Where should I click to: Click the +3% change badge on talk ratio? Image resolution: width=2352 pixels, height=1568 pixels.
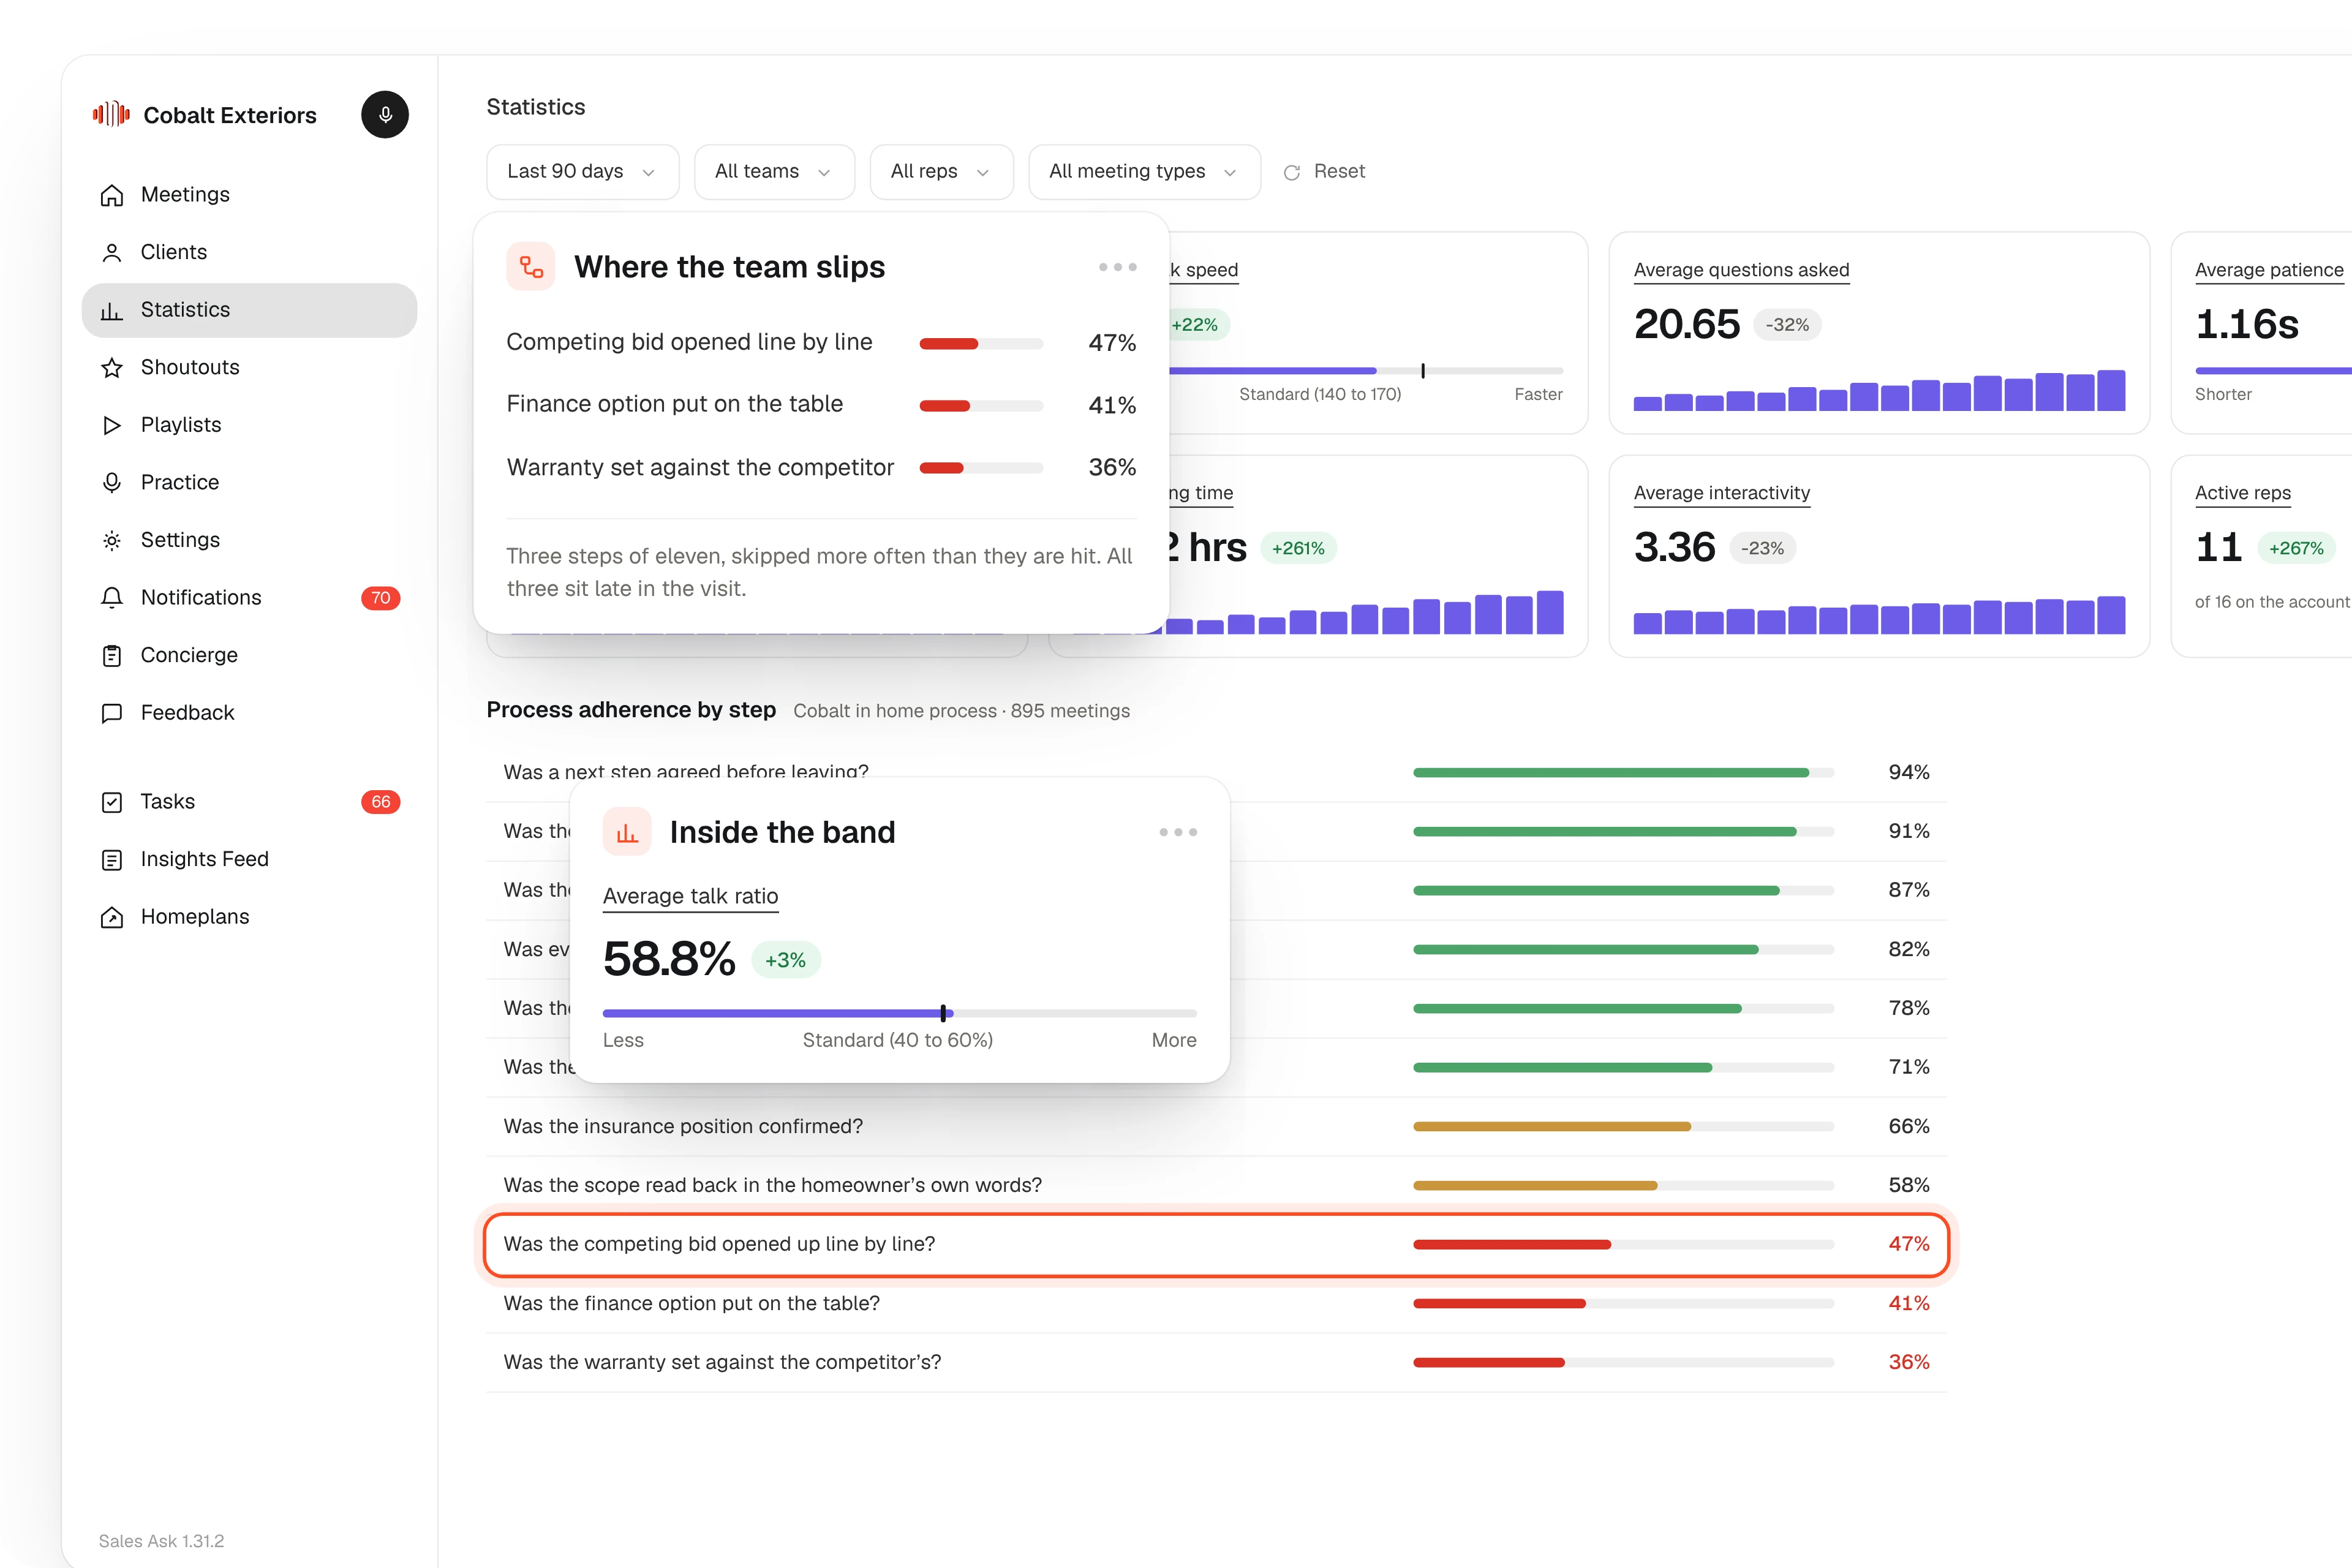[x=785, y=960]
